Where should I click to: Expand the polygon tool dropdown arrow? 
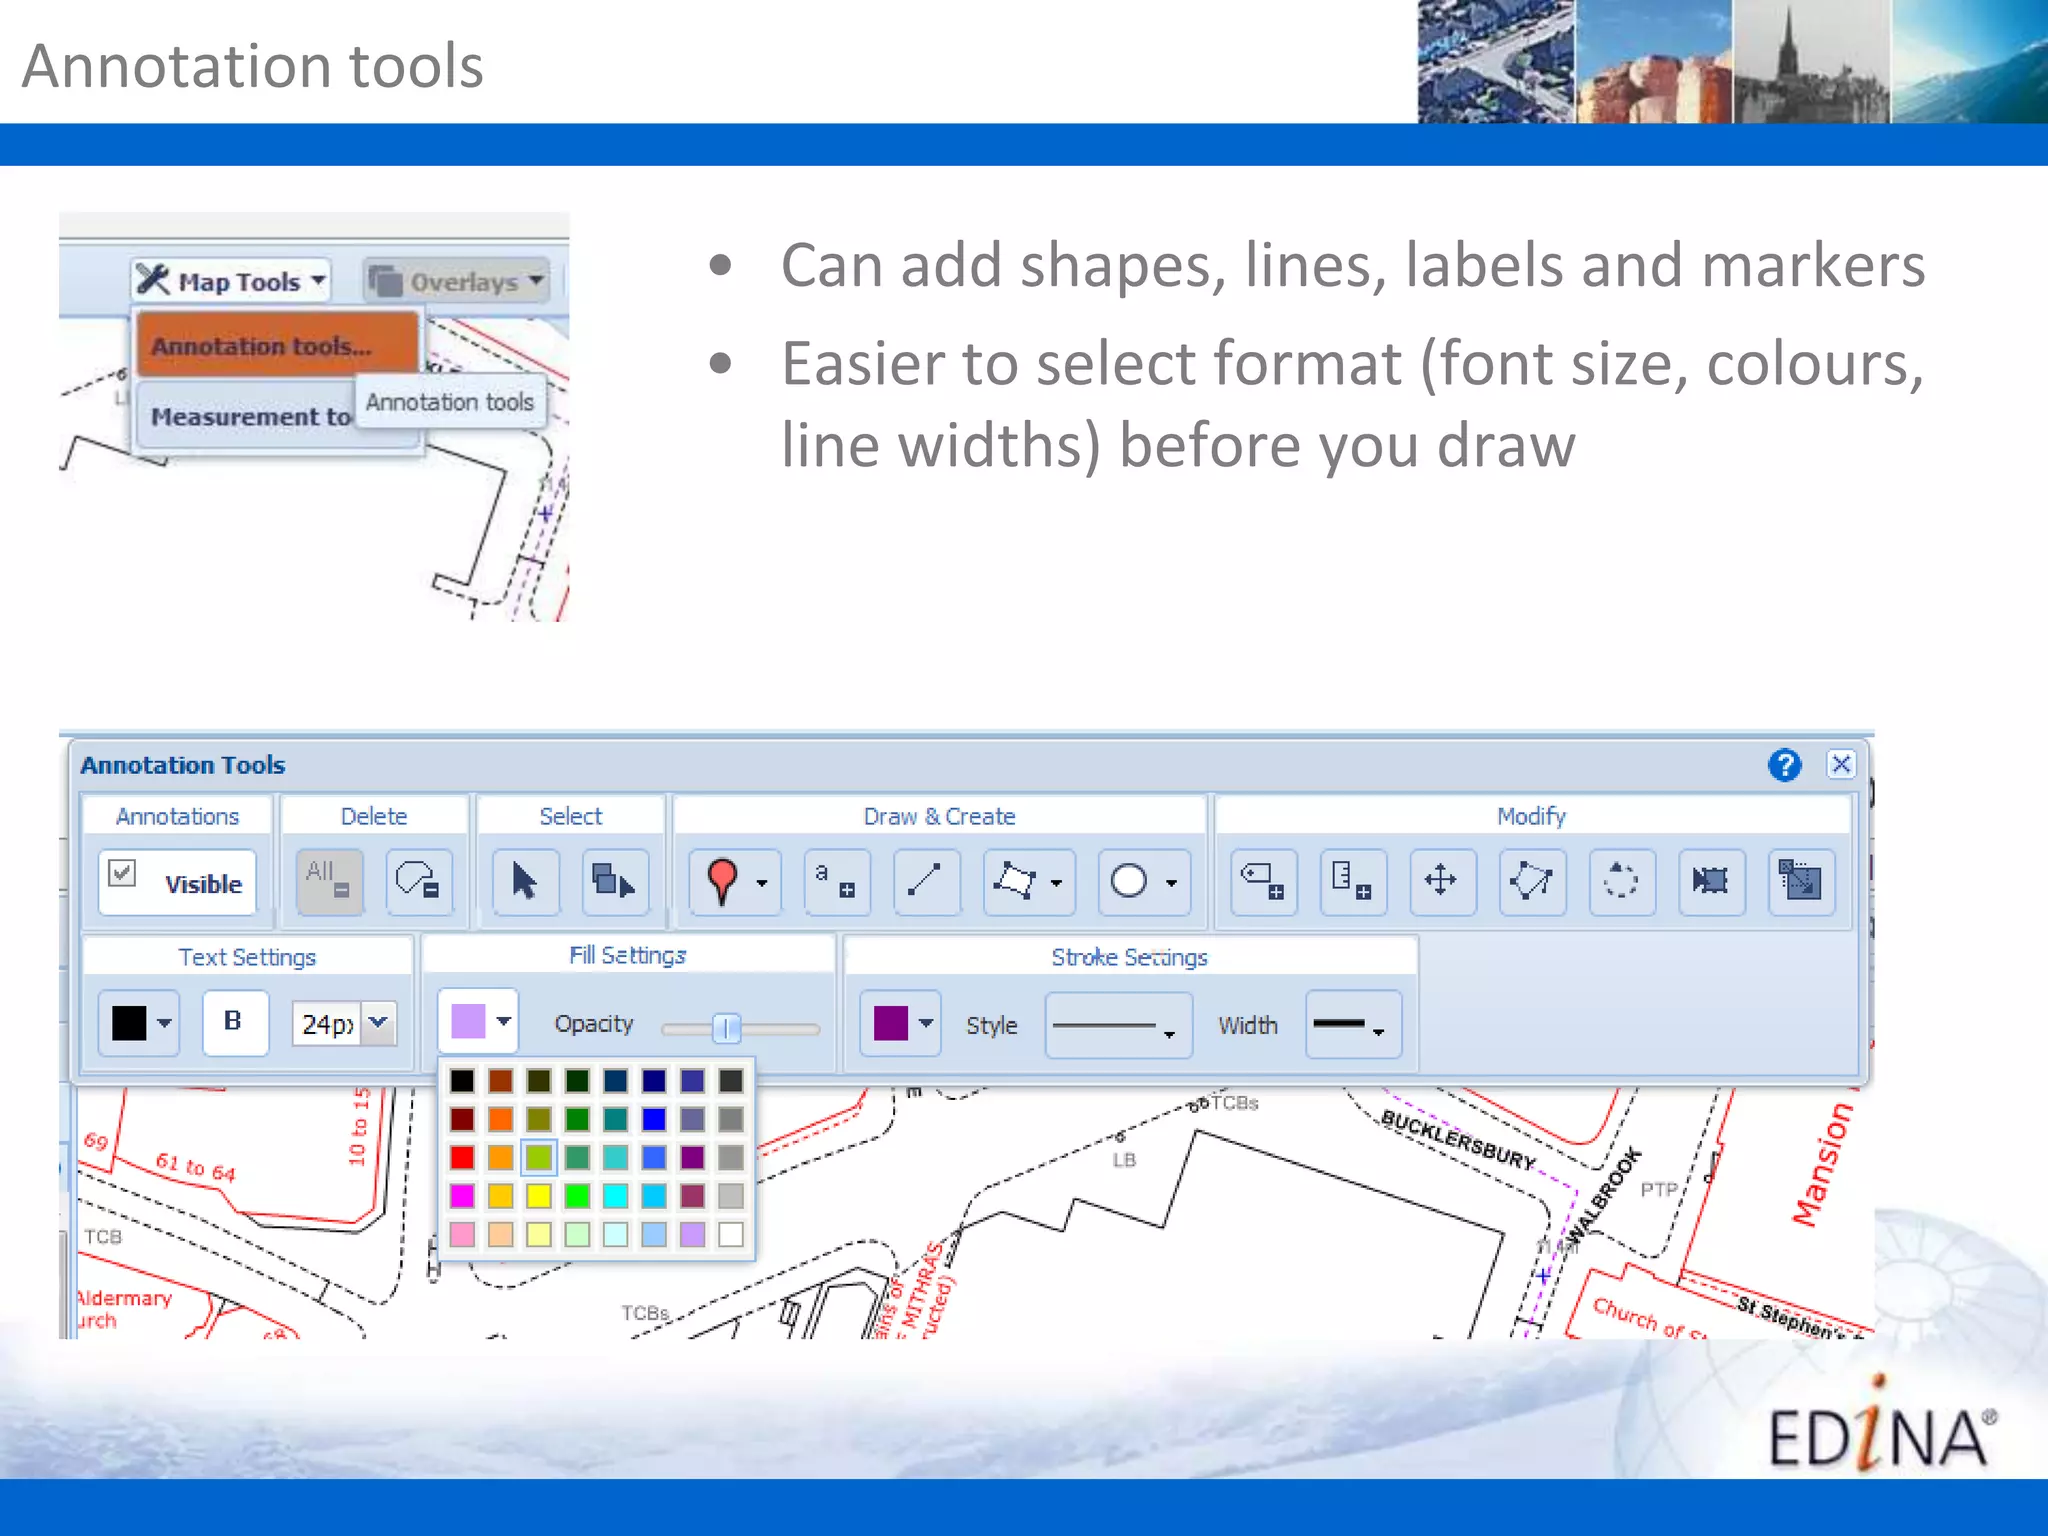[1056, 883]
